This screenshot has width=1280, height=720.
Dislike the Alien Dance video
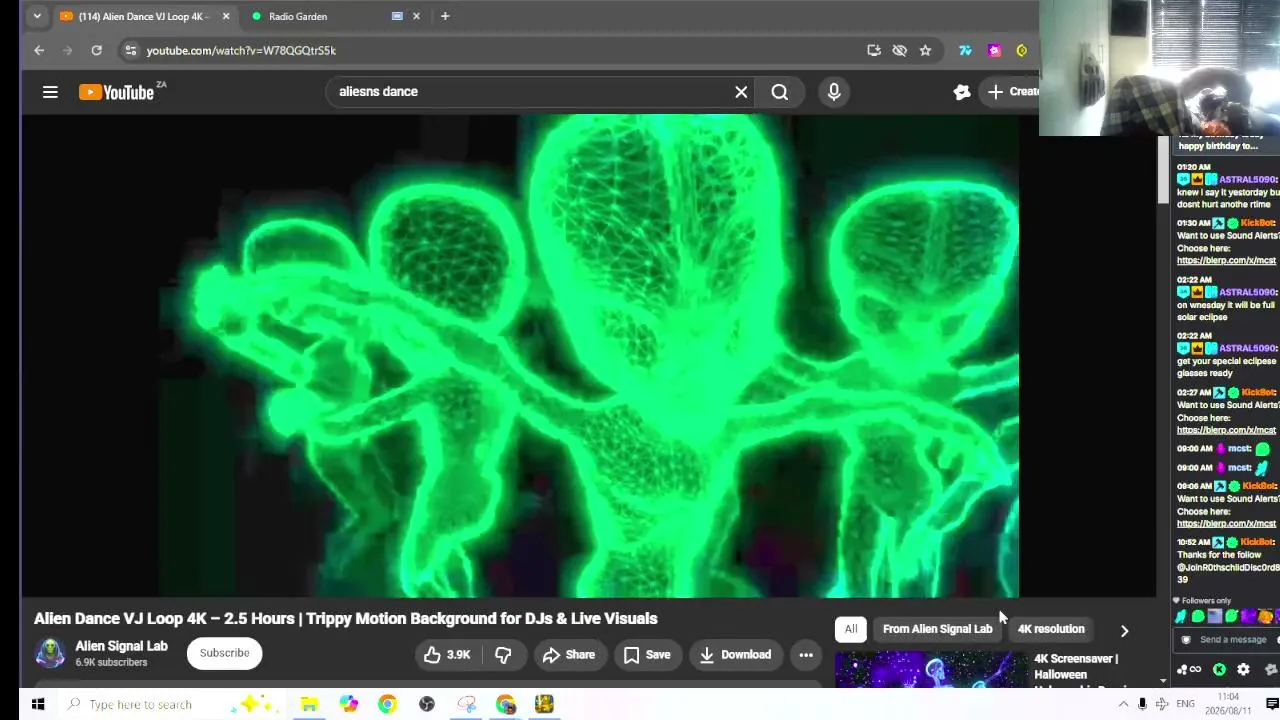click(503, 655)
